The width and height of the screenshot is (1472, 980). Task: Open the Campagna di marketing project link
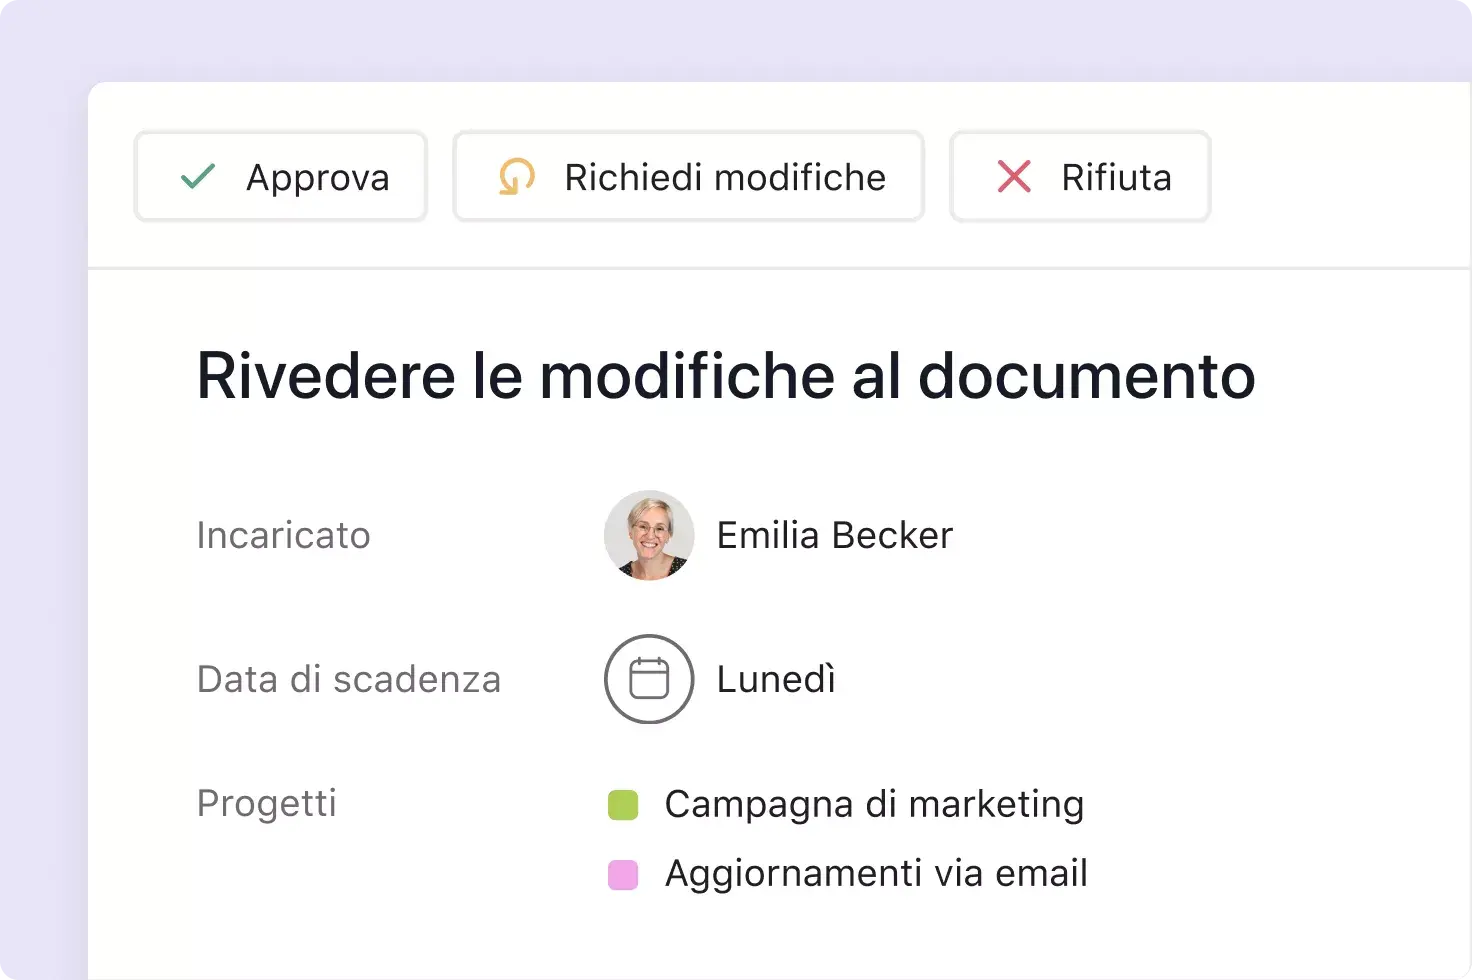tap(873, 803)
